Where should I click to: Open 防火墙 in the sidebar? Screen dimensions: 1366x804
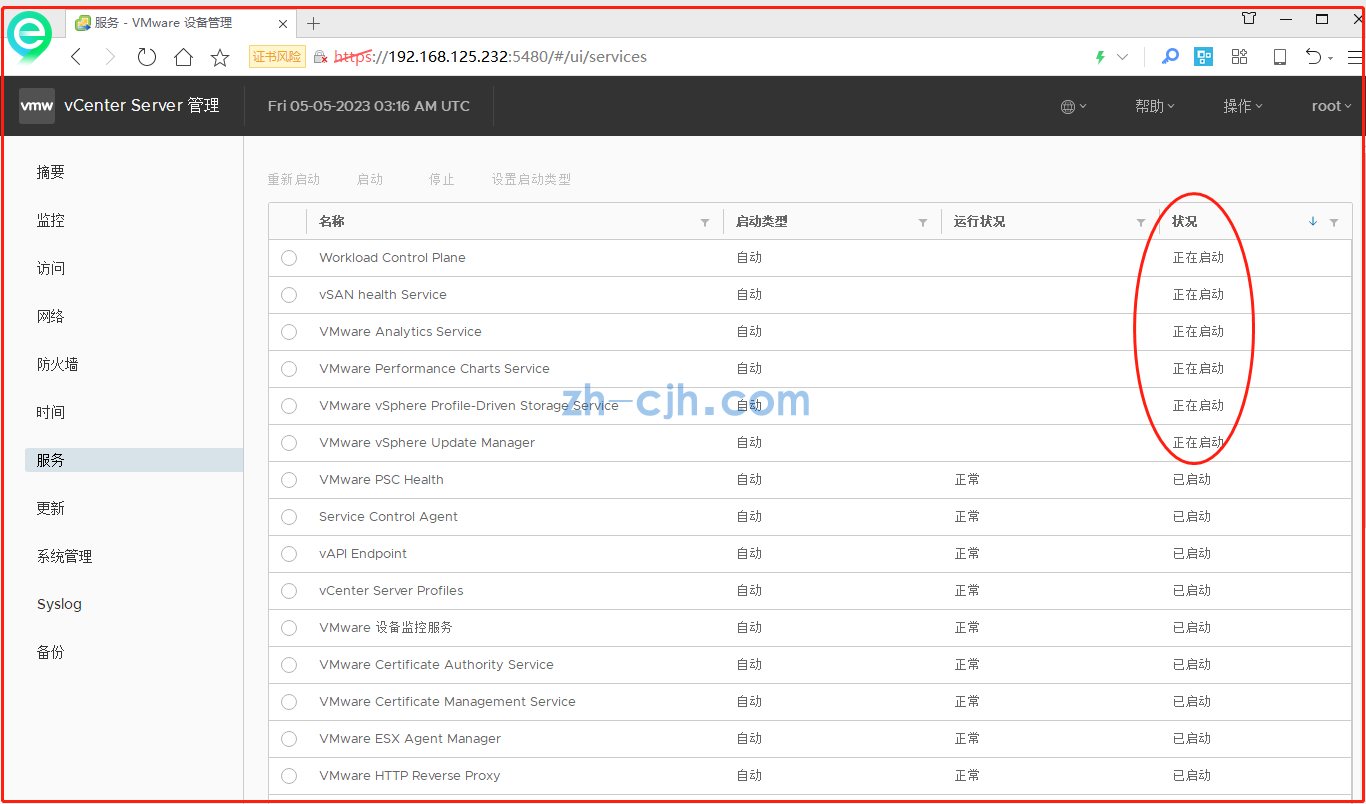tap(58, 364)
